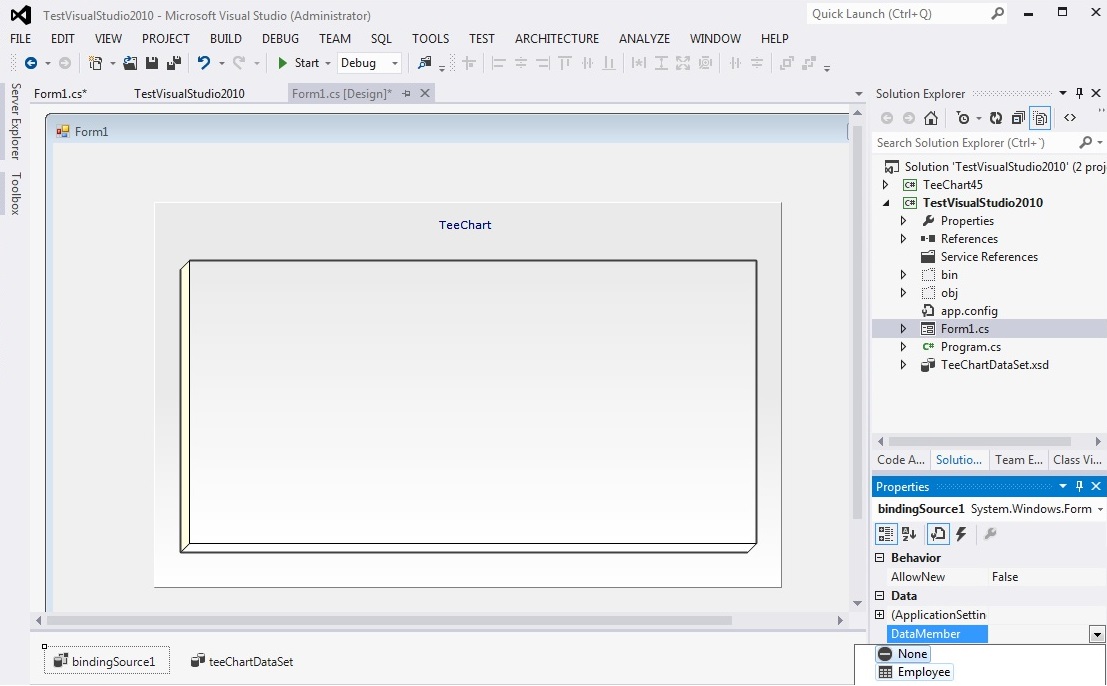Image resolution: width=1107 pixels, height=686 pixels.
Task: Click the Save All icon
Action: [x=174, y=63]
